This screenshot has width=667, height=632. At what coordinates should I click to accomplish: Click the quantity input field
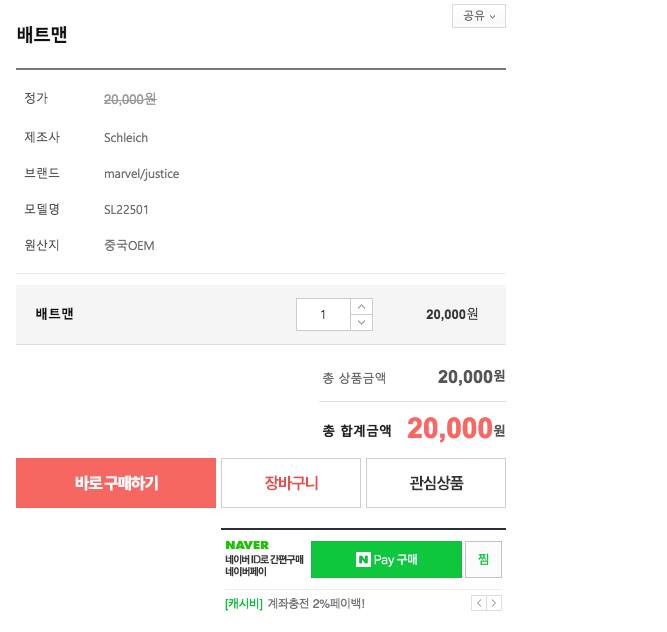coord(323,314)
